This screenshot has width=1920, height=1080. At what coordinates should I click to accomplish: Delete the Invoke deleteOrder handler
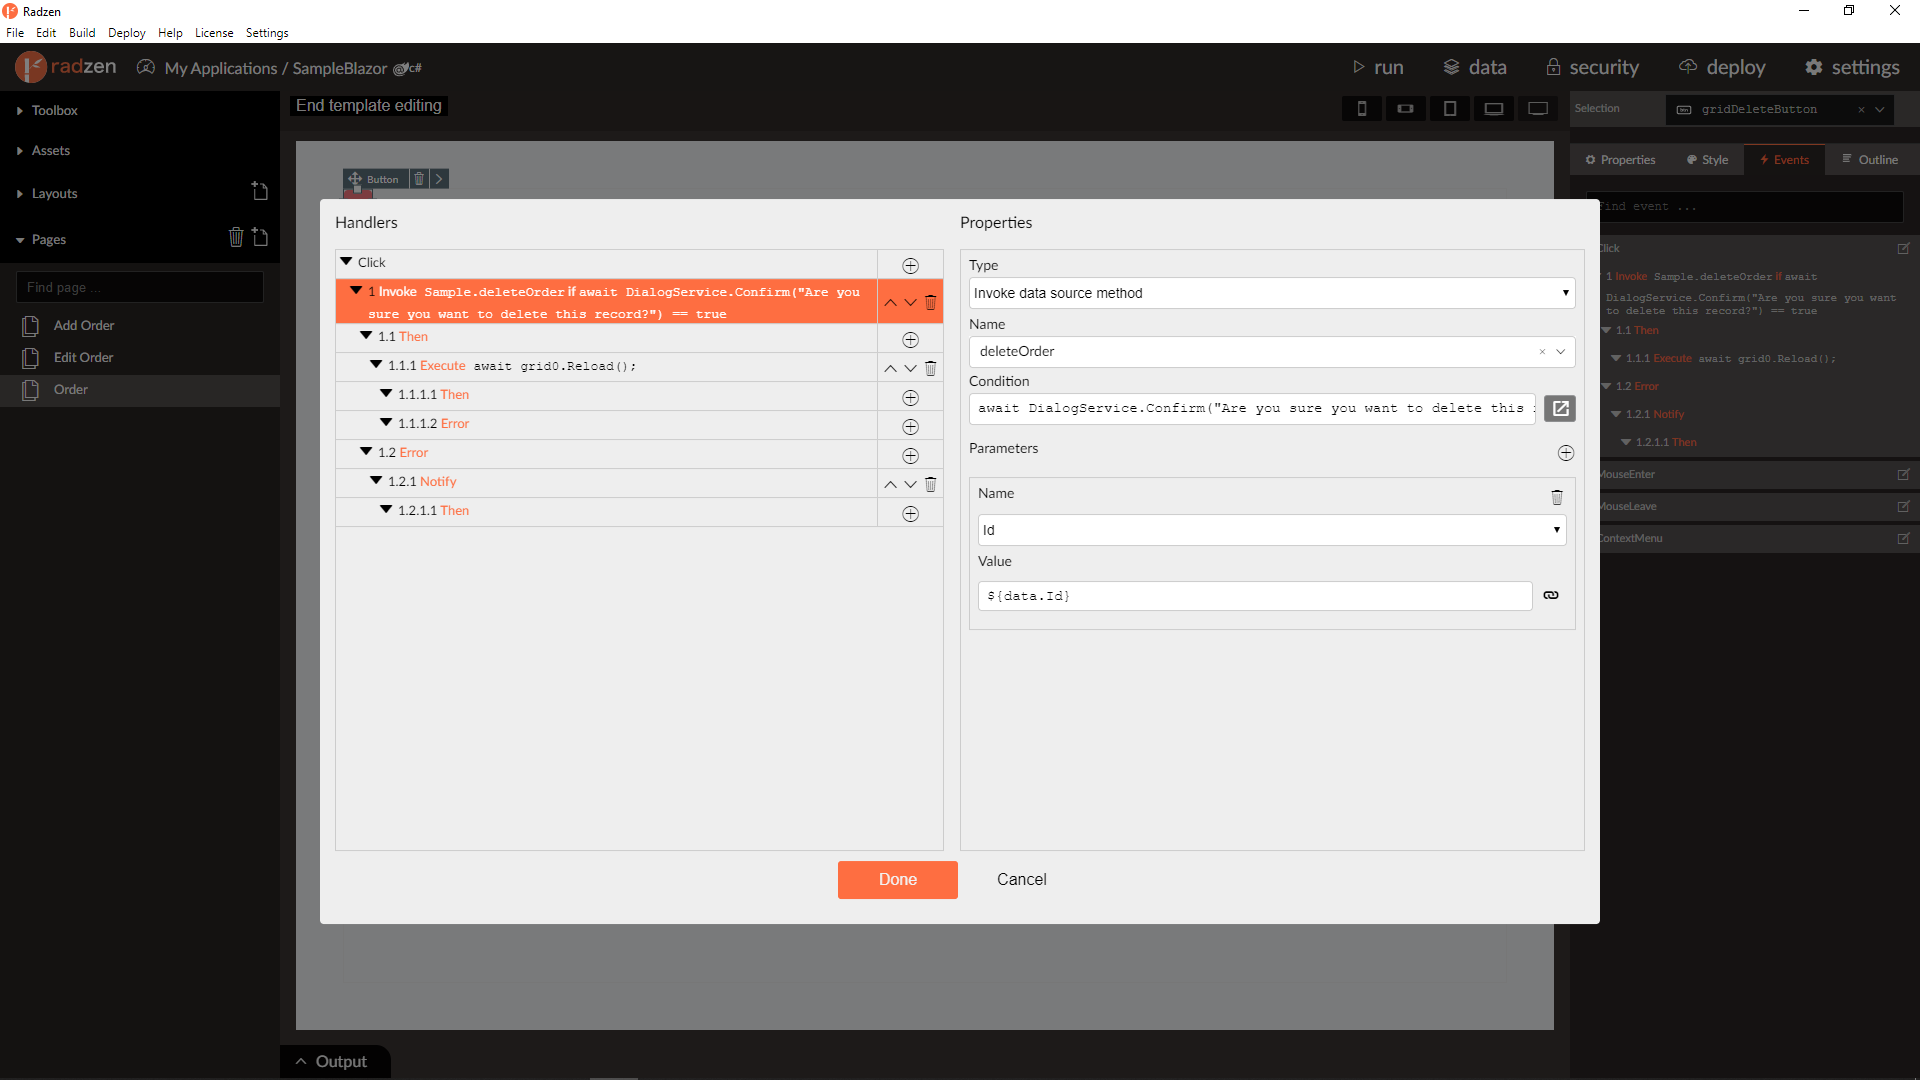pyautogui.click(x=930, y=302)
